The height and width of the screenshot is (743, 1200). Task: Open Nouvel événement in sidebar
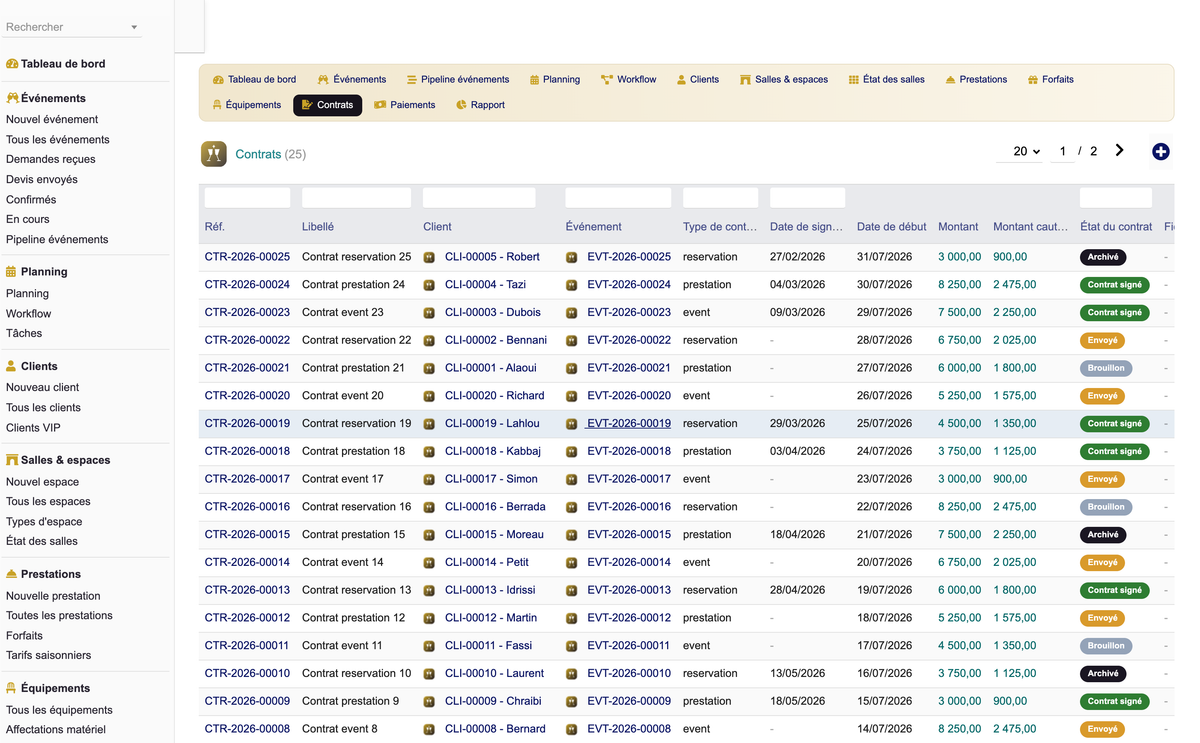tap(52, 120)
